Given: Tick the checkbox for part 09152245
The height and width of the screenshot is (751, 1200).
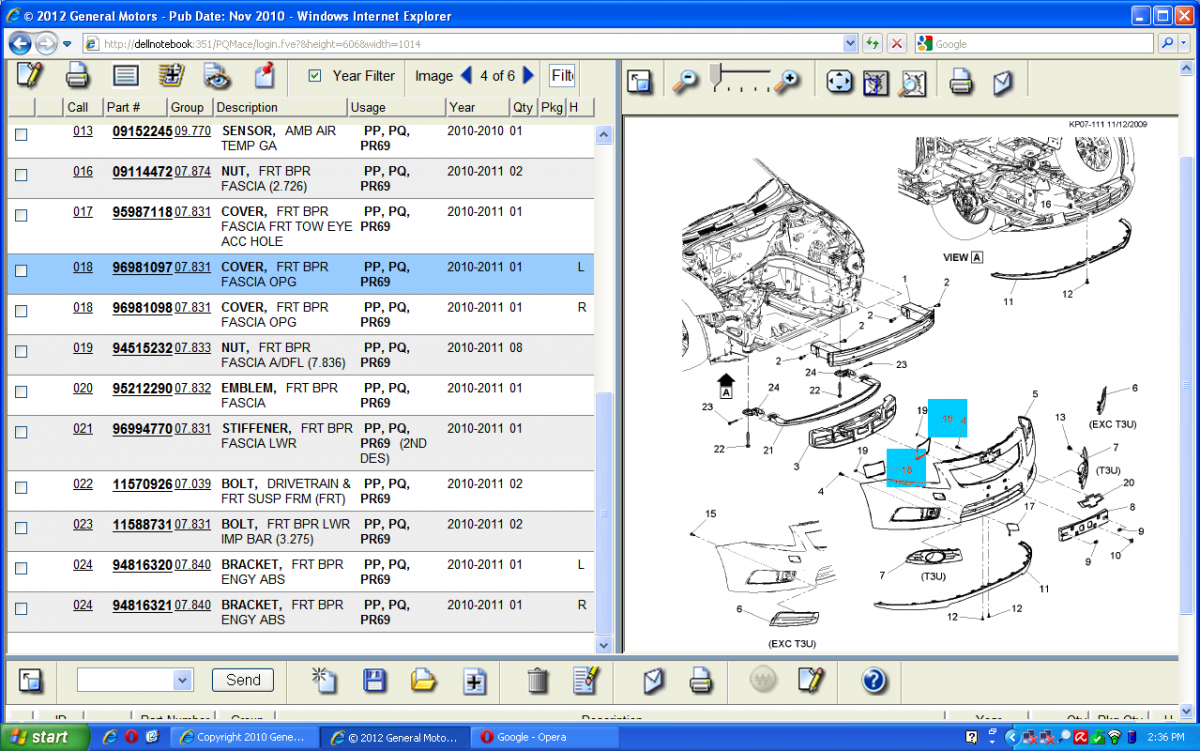Looking at the screenshot, I should pos(21,135).
